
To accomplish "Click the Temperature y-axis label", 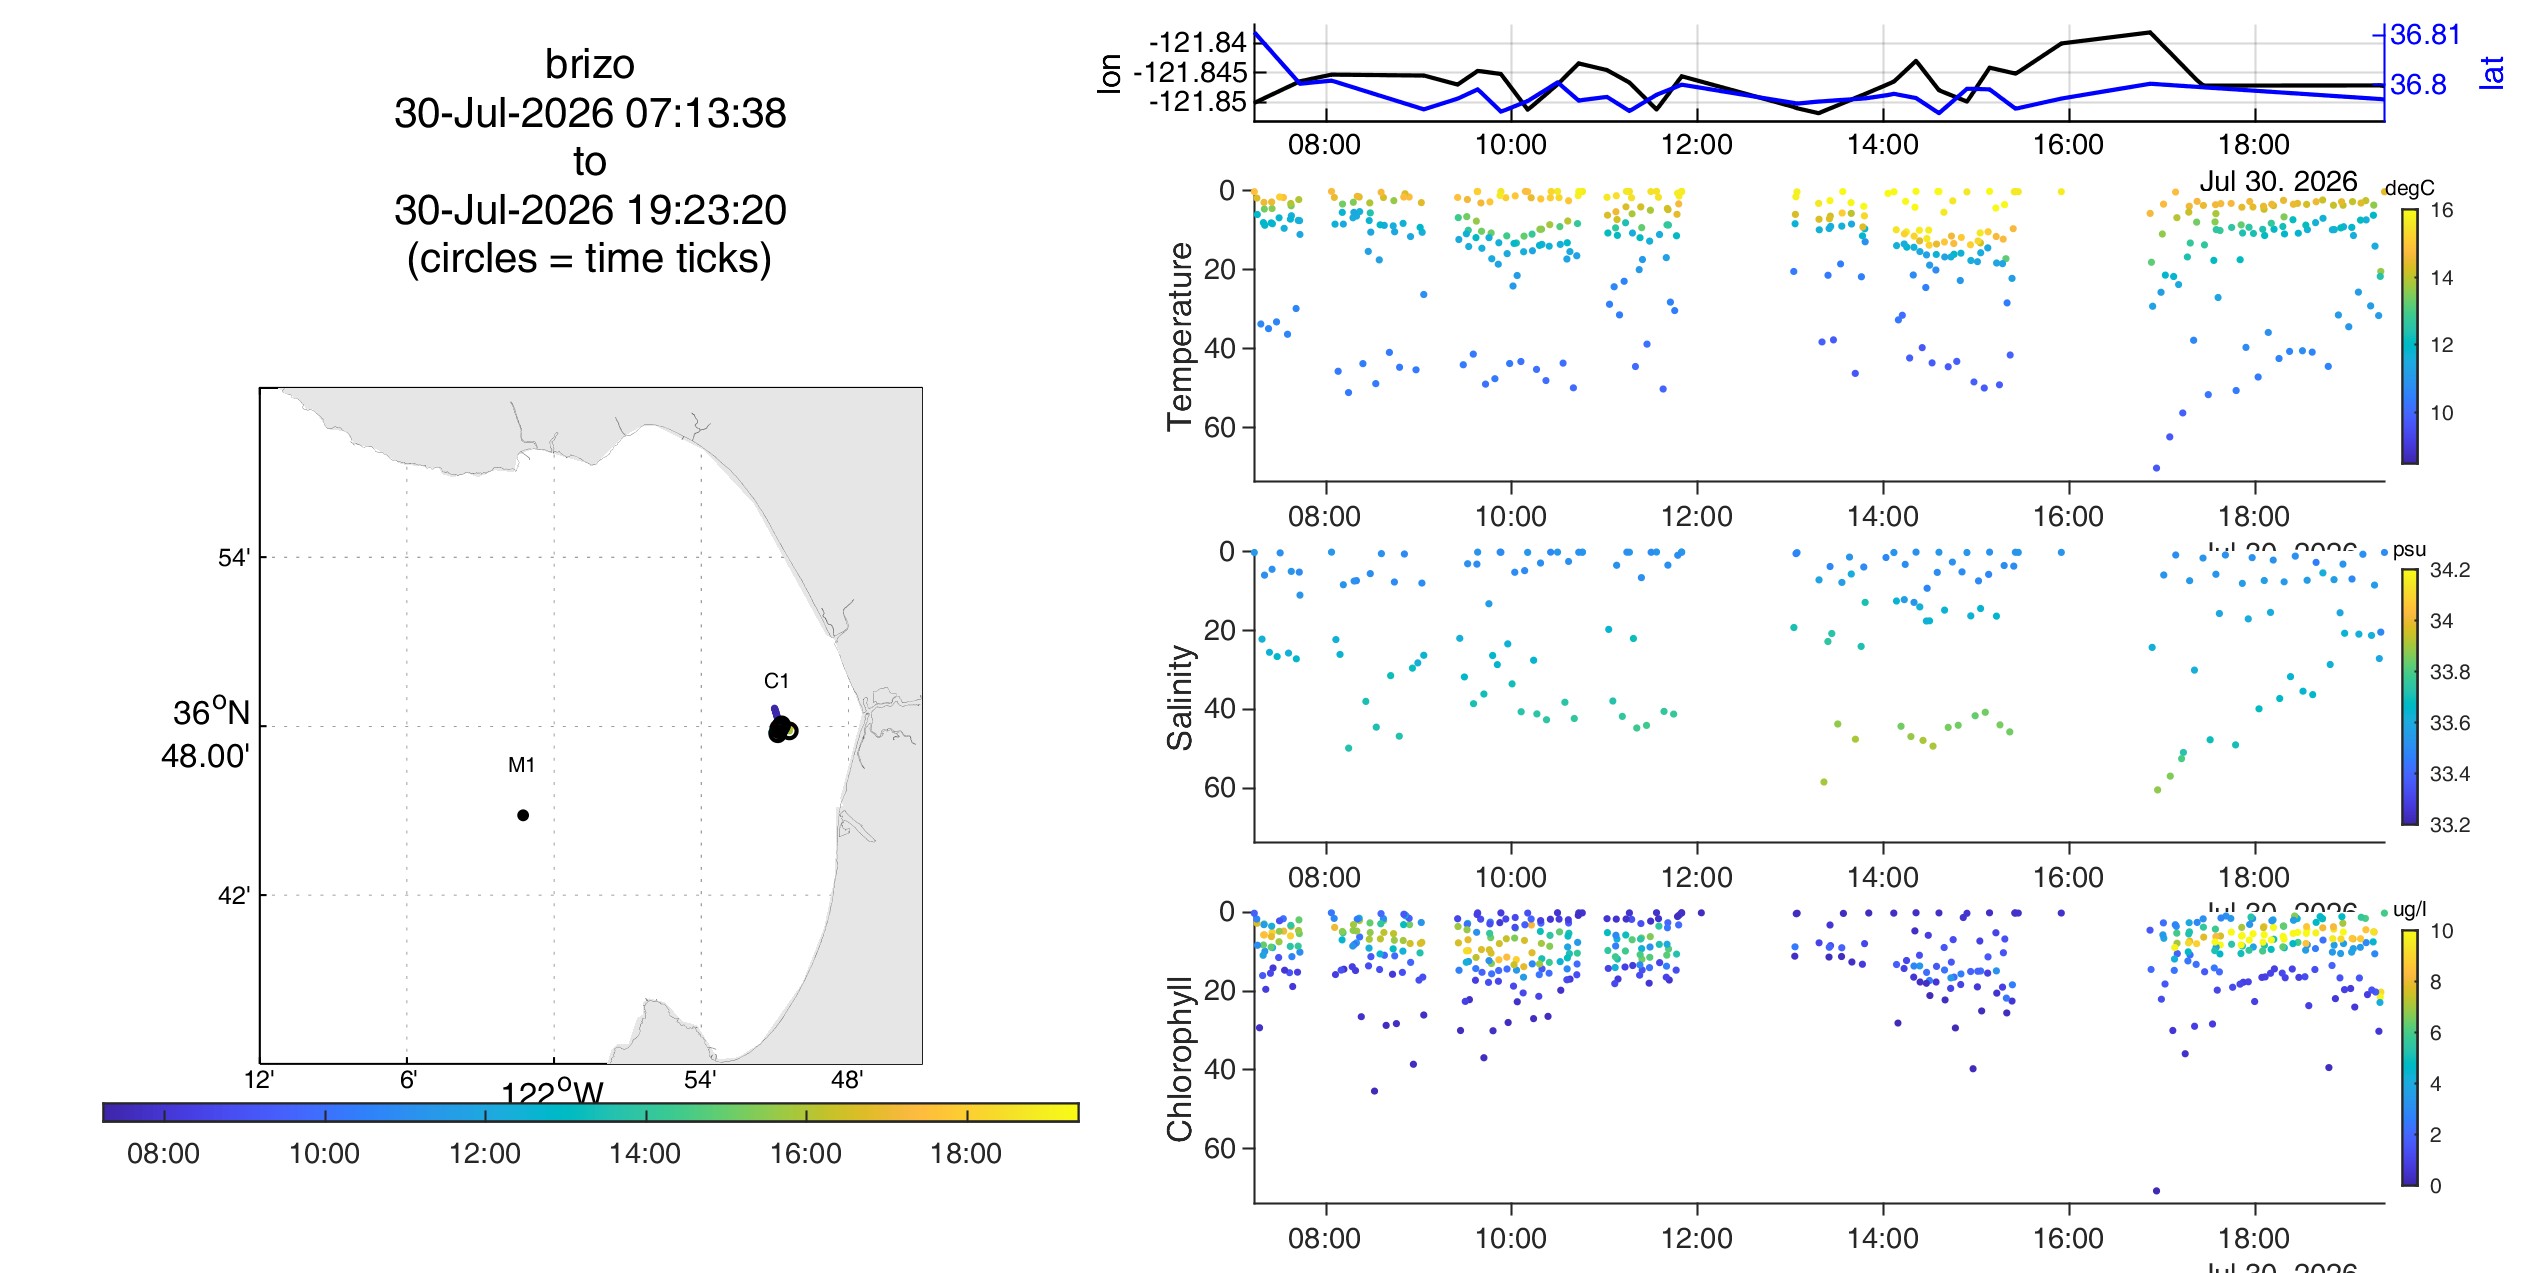I will (x=1181, y=336).
